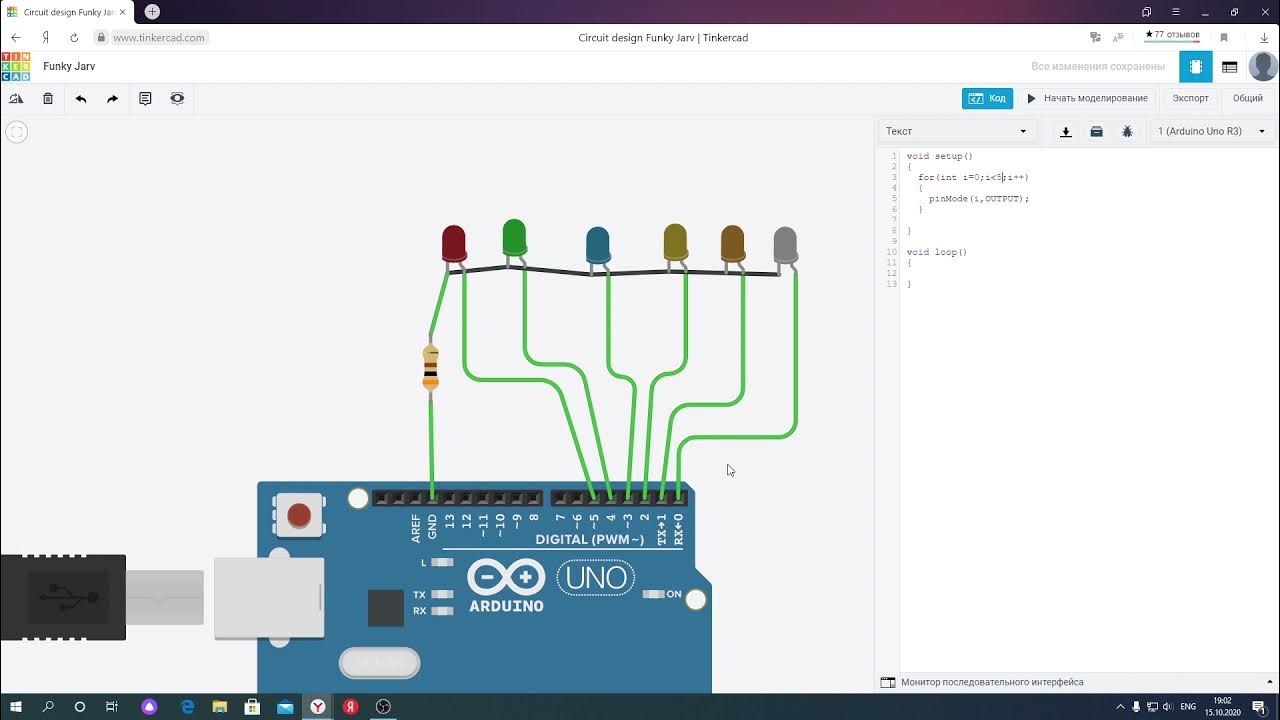Click the Tinkercad logo
The width and height of the screenshot is (1280, 720).
15,66
